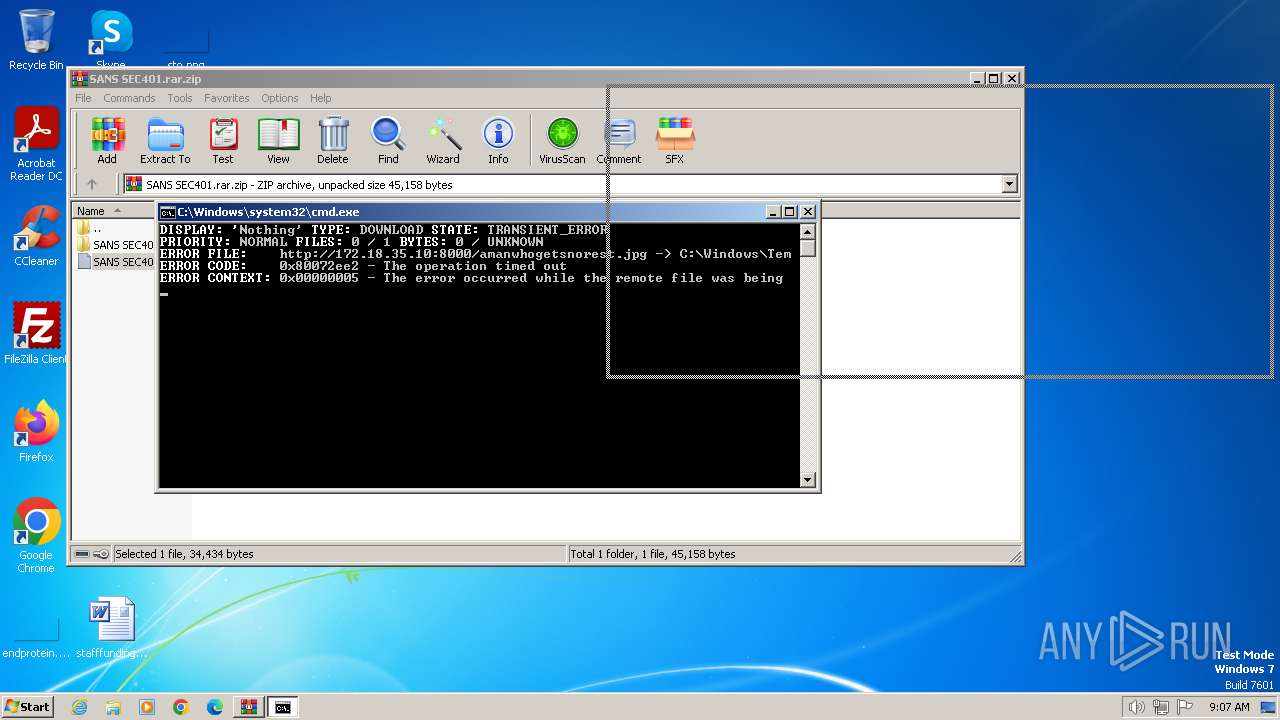This screenshot has height=720, width=1280.
Task: Click the WinRAR status bar drive icon
Action: [82, 554]
